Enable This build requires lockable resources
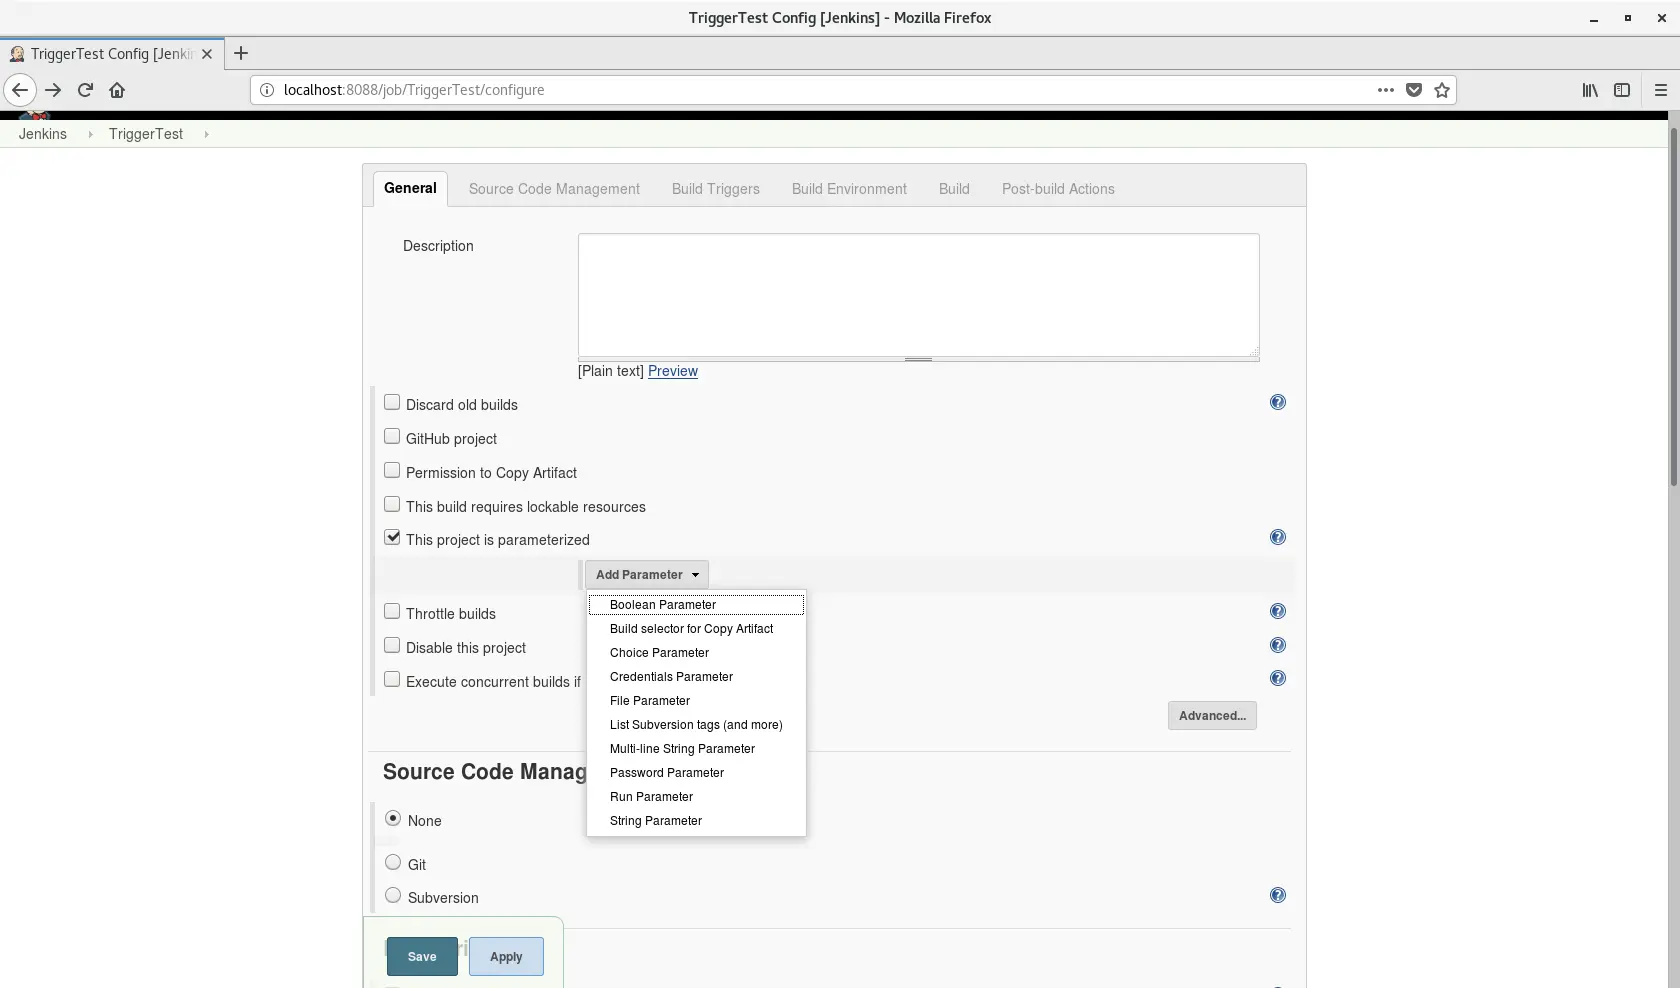The height and width of the screenshot is (988, 1680). 392,504
